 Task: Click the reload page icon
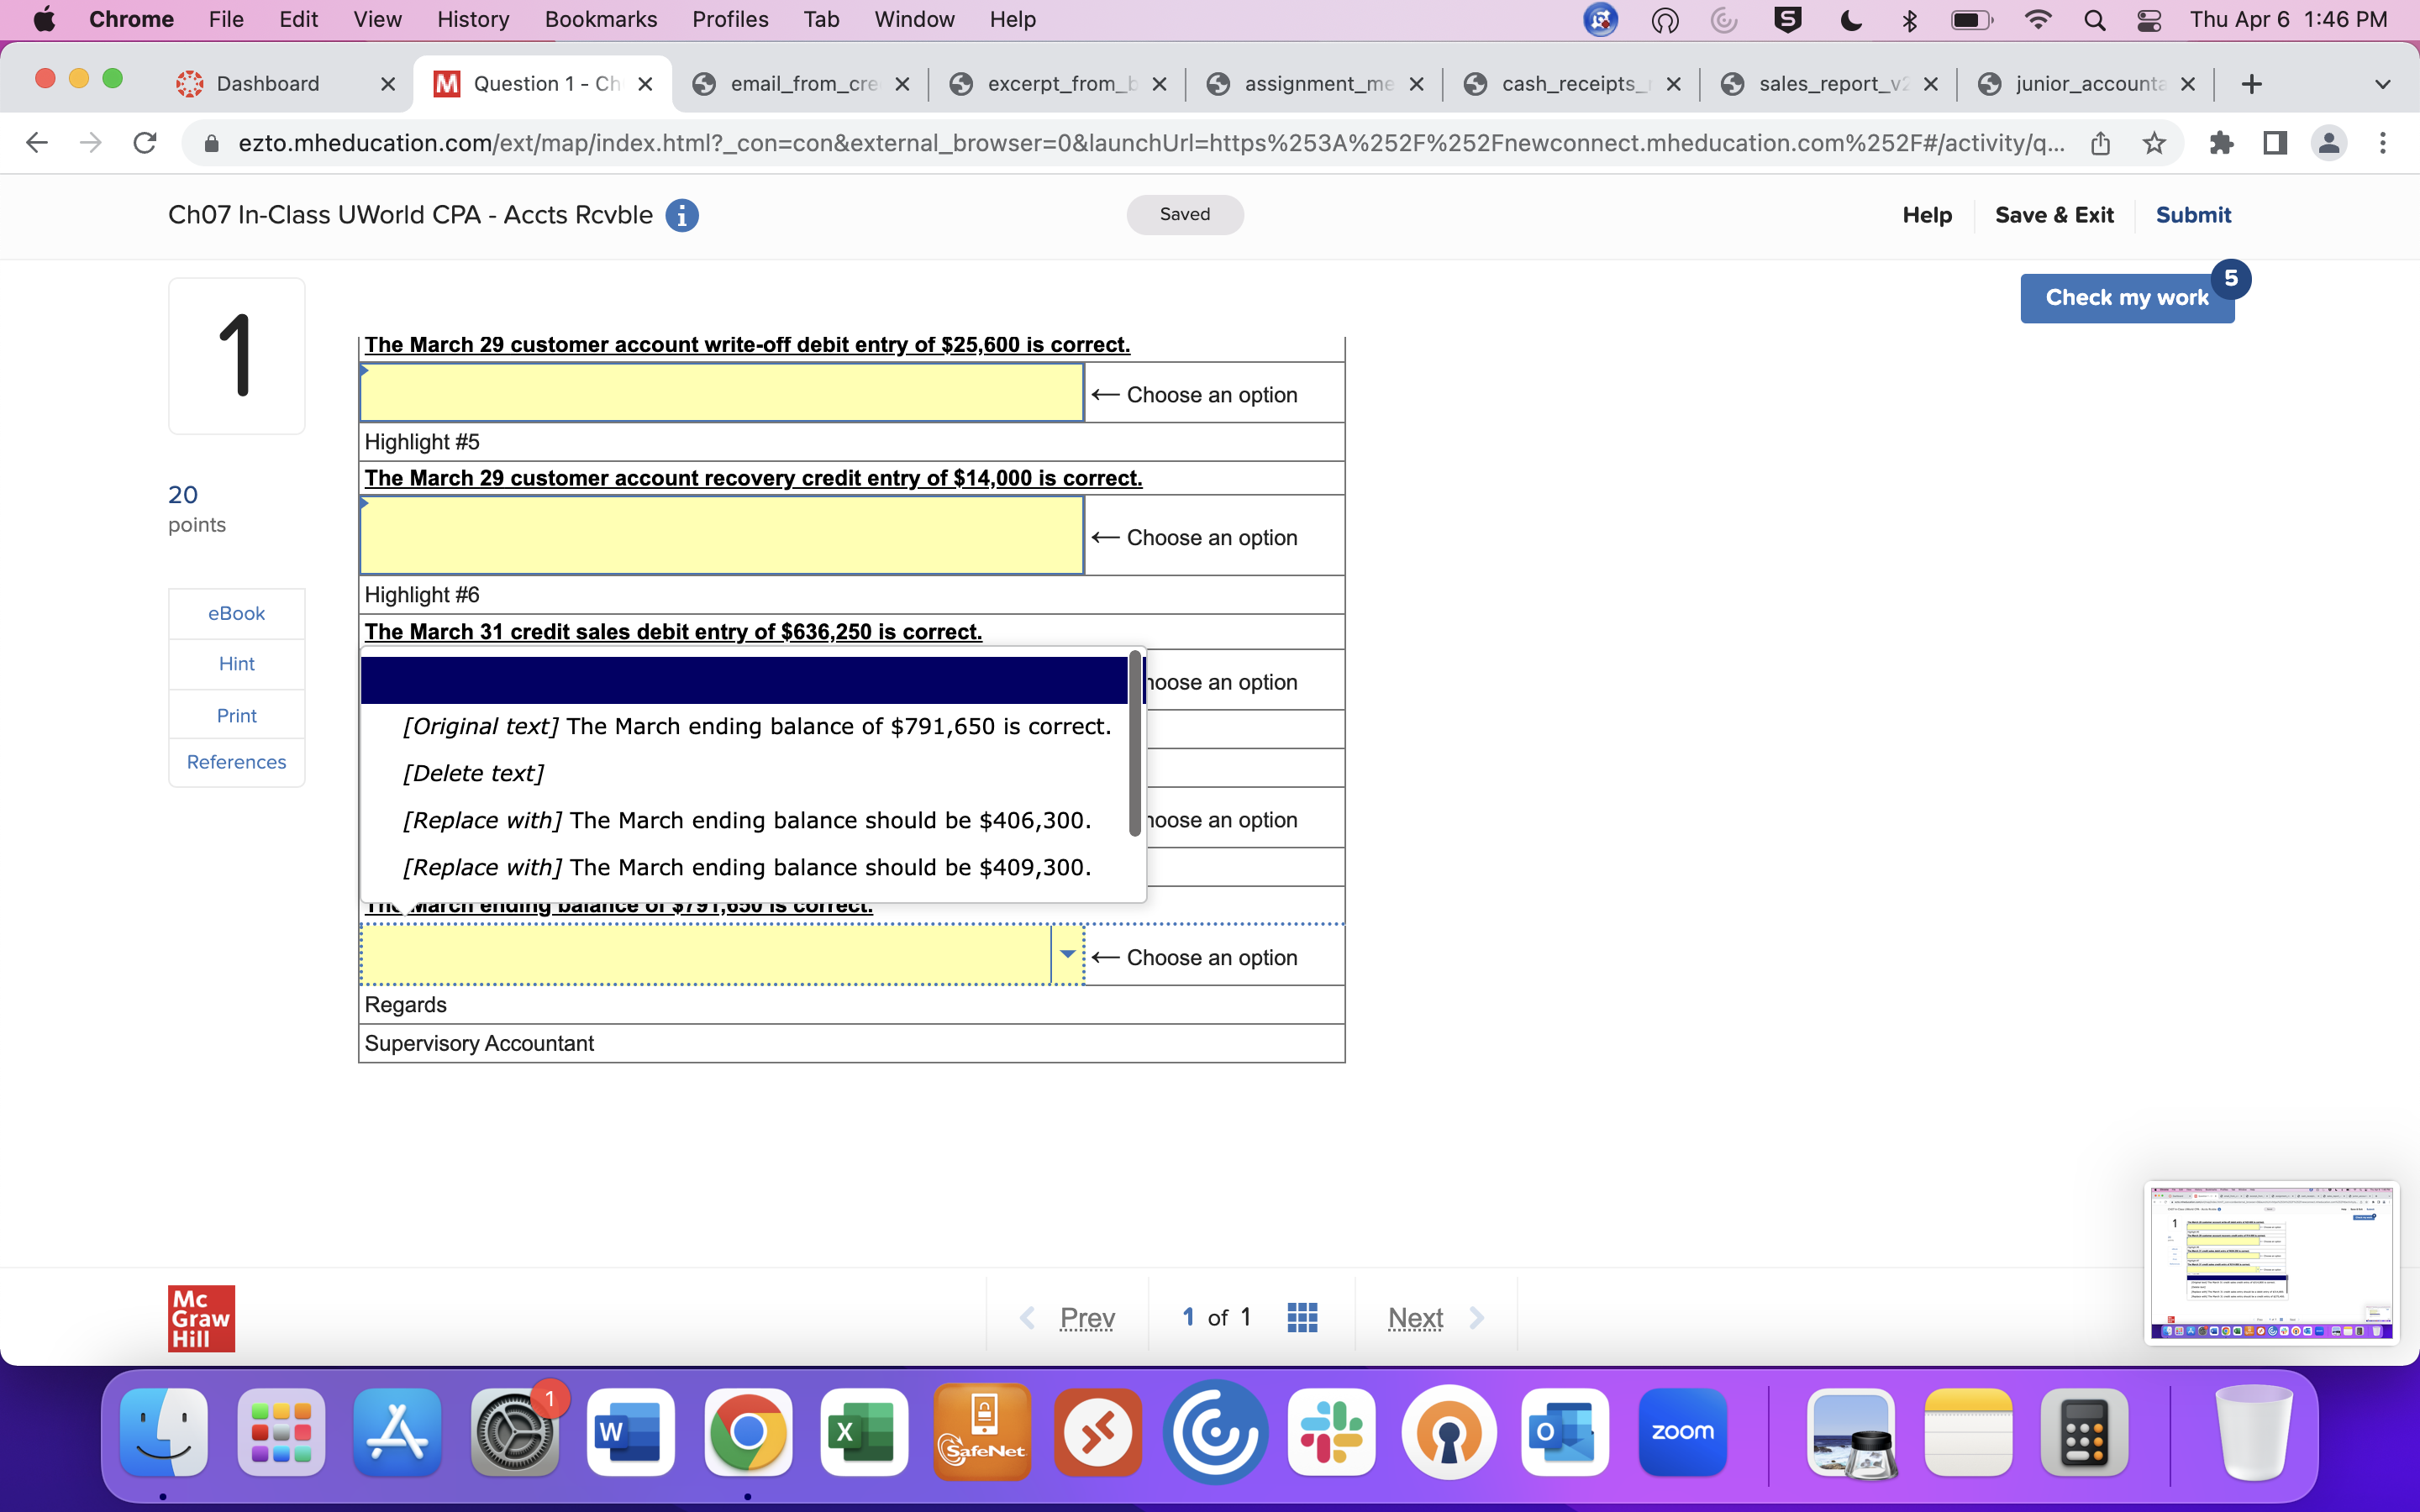144,142
